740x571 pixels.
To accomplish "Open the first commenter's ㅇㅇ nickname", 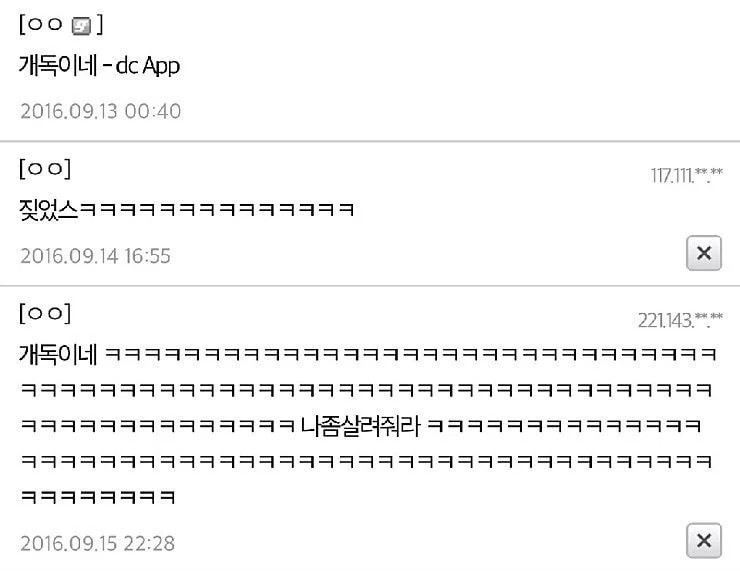I will [45, 24].
